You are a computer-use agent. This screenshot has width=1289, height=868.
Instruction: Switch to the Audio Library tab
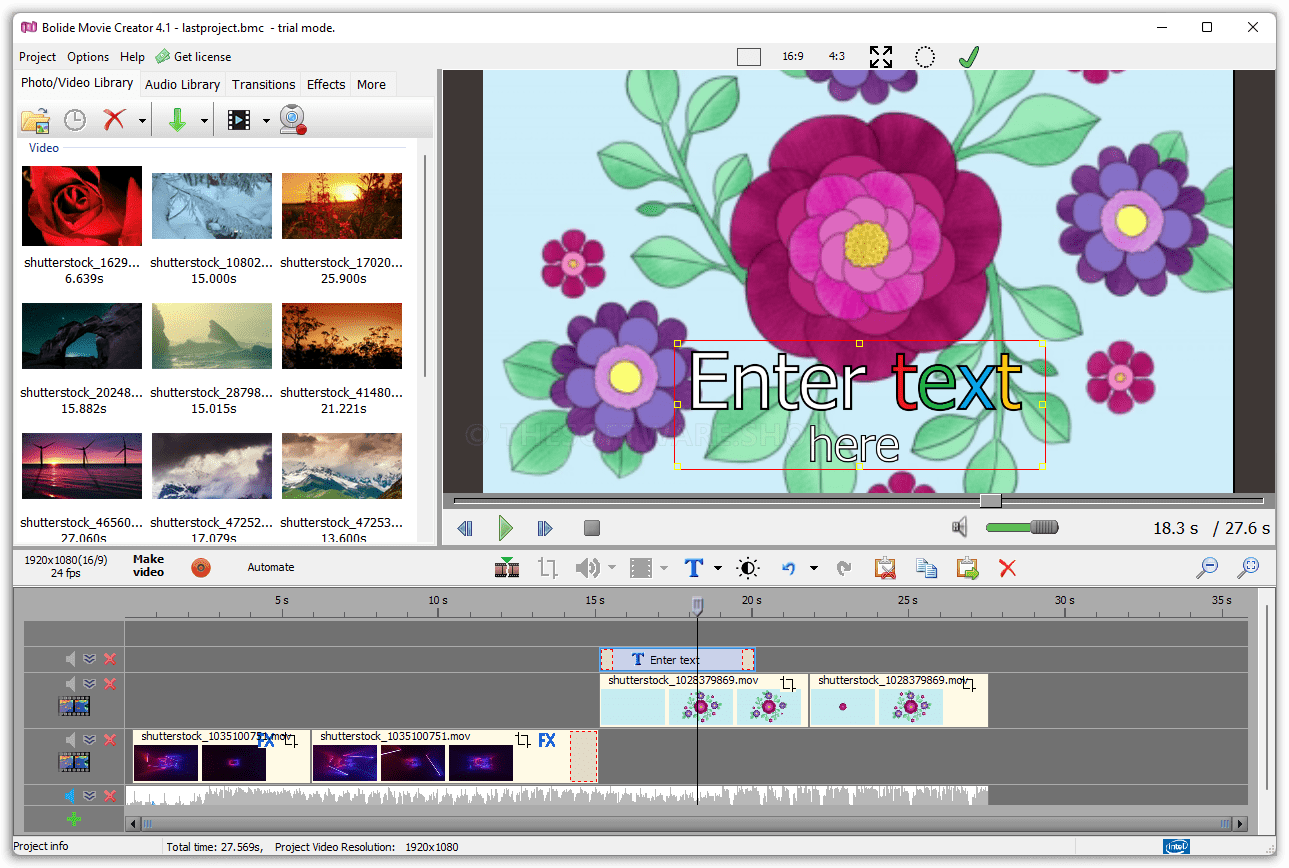tap(182, 84)
